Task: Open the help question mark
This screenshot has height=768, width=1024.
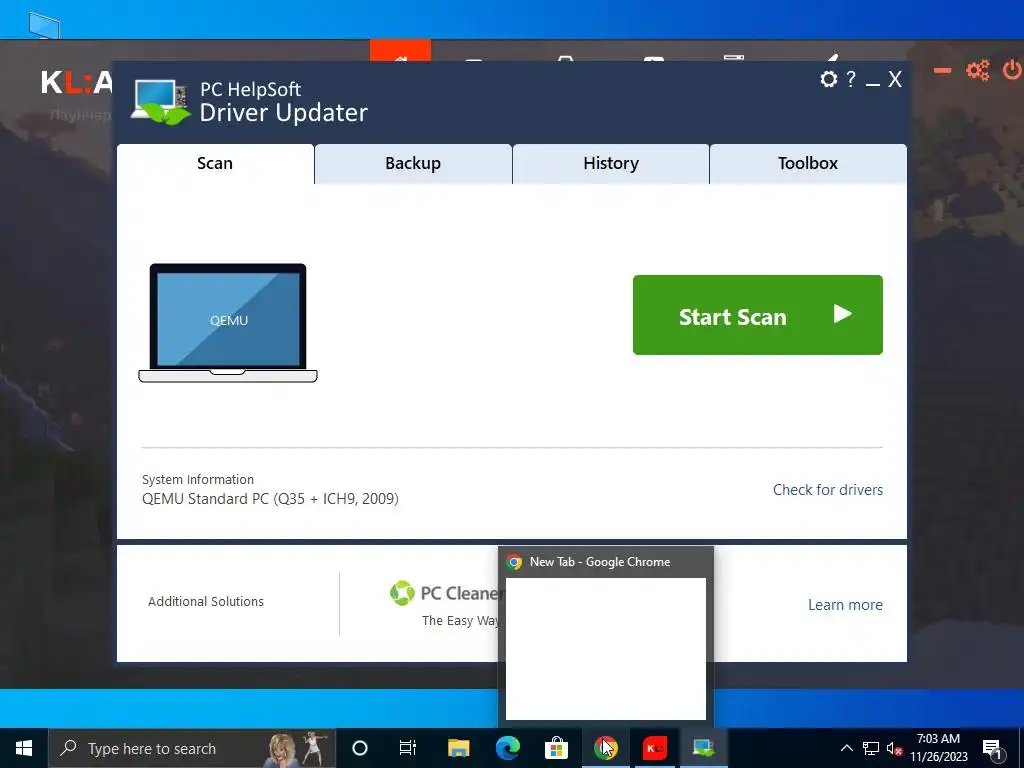Action: [851, 79]
